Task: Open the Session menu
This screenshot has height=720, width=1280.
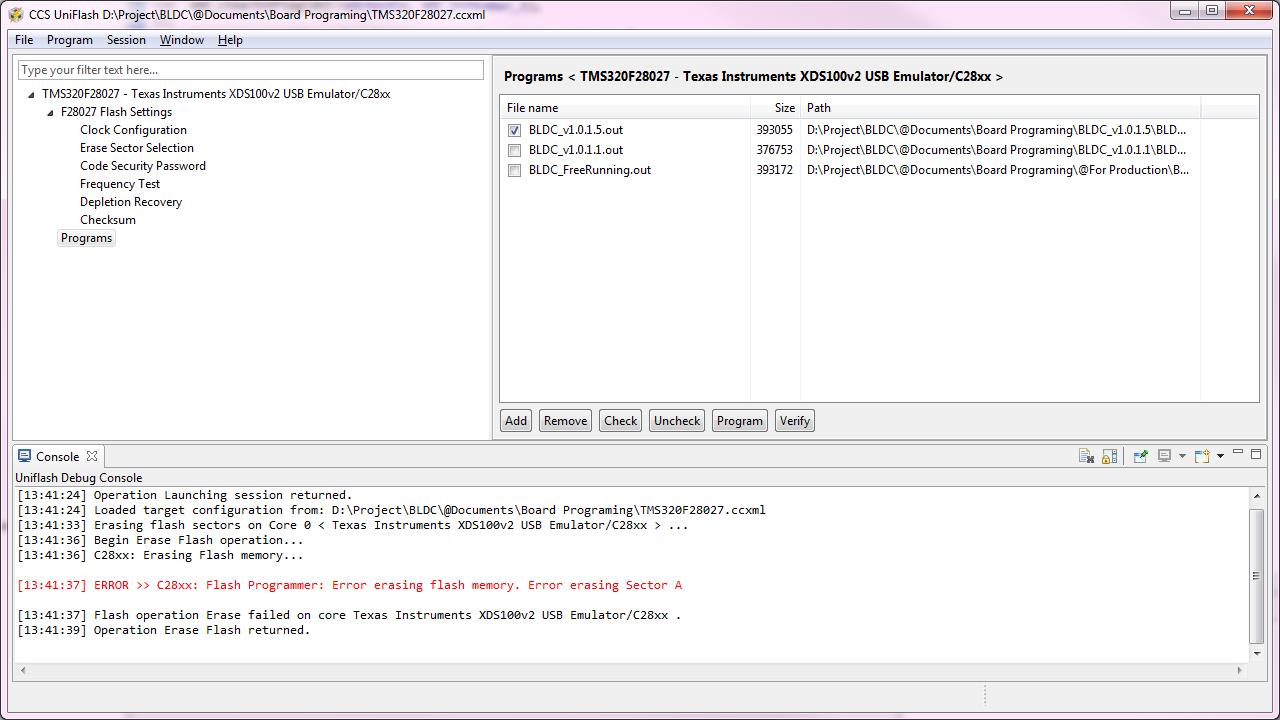Action: click(126, 40)
